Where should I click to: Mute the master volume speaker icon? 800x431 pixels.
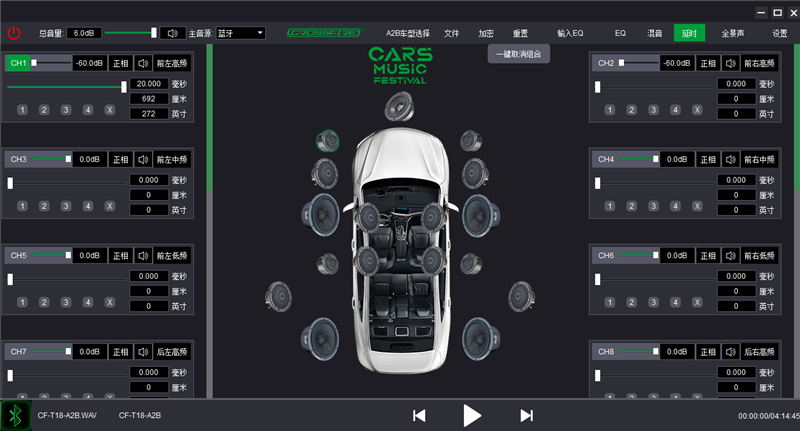tap(173, 33)
